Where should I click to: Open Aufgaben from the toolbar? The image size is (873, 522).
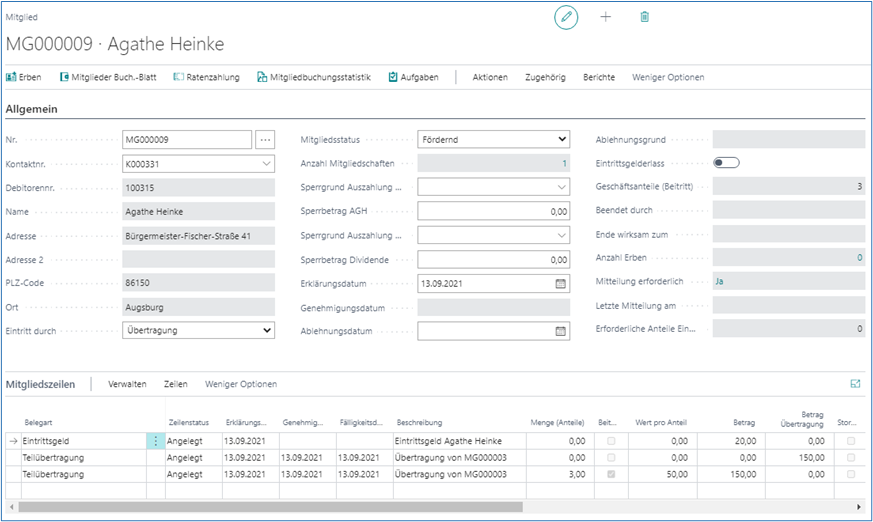(413, 77)
